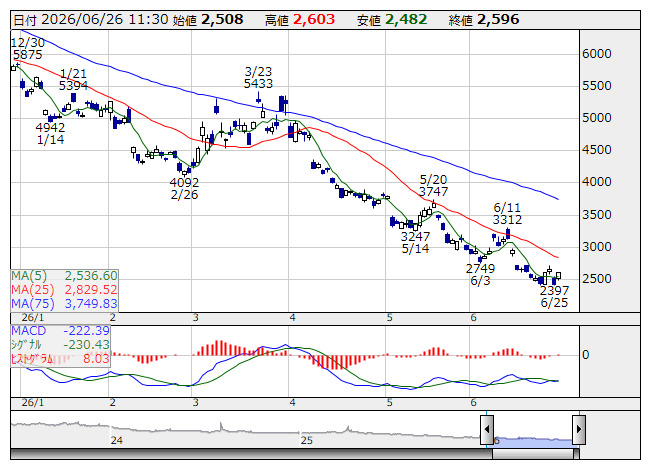Click the 12/30 5875 high label
Screen dimensions: 653x470
pyautogui.click(x=27, y=49)
